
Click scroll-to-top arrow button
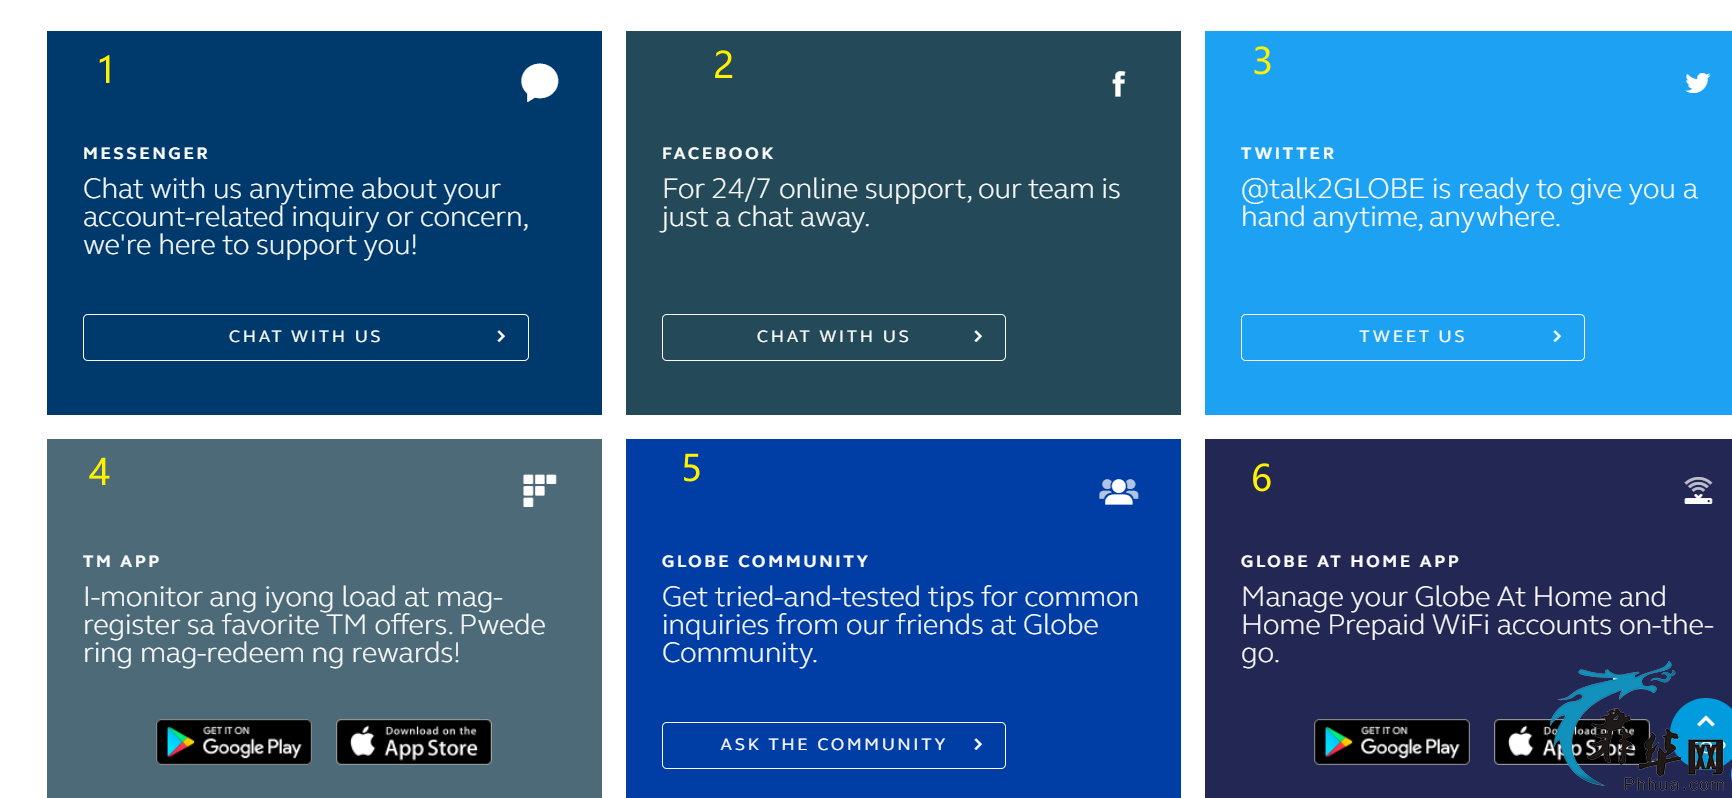(1706, 722)
